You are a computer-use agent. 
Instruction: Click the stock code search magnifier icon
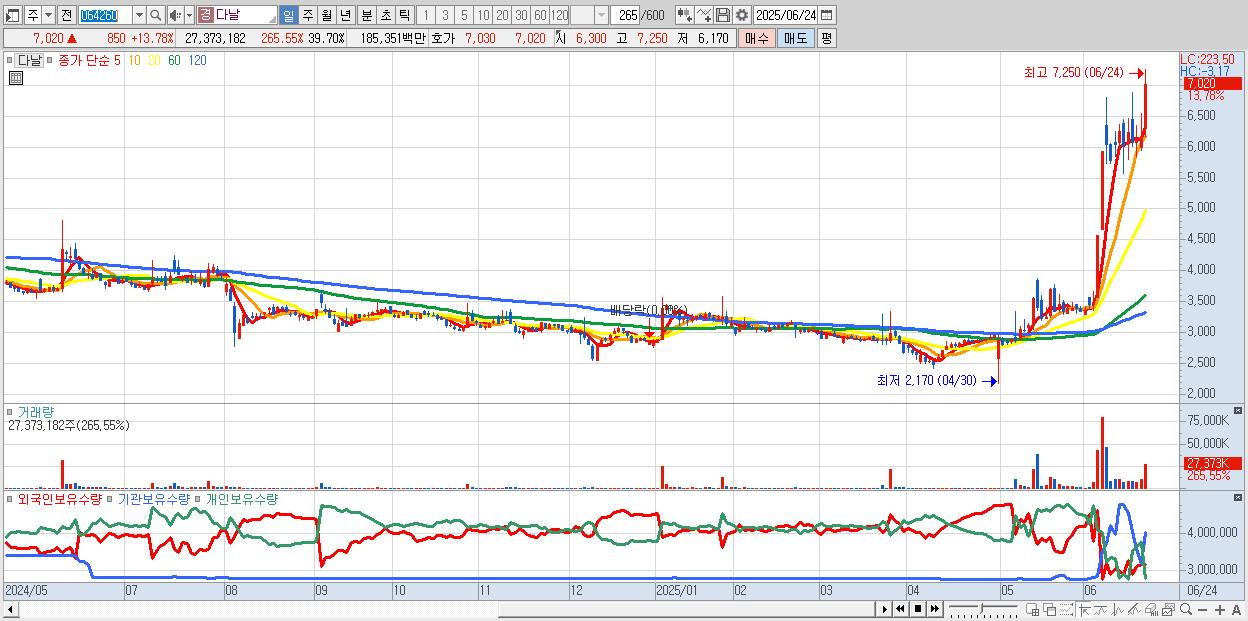[156, 15]
